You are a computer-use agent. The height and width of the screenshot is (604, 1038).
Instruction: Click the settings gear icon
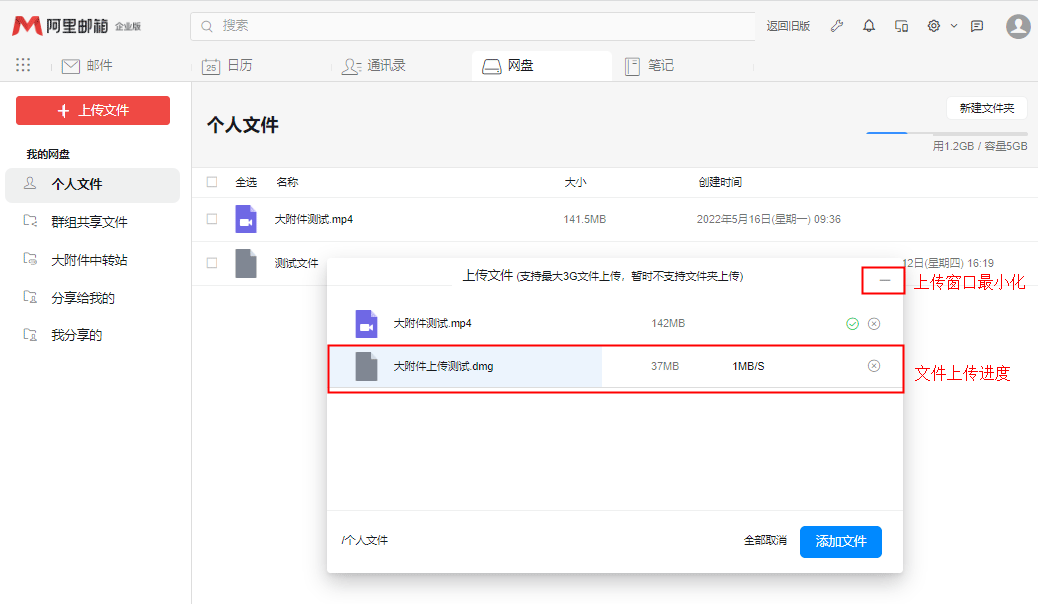tap(932, 26)
